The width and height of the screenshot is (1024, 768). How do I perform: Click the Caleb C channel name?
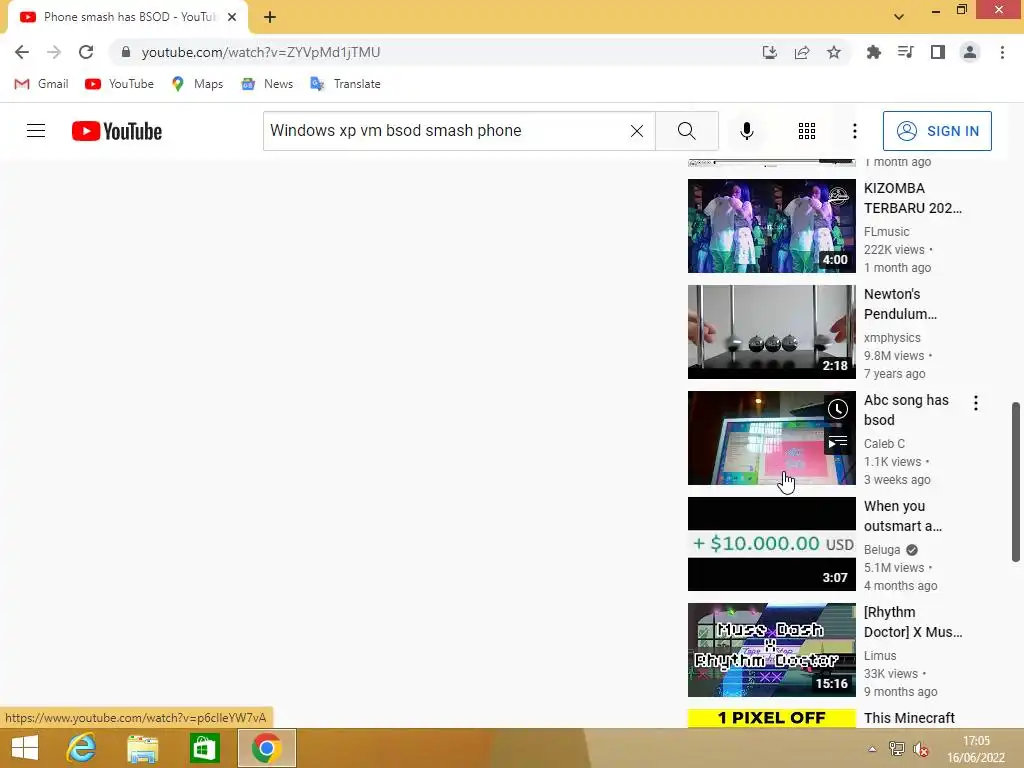(x=884, y=443)
